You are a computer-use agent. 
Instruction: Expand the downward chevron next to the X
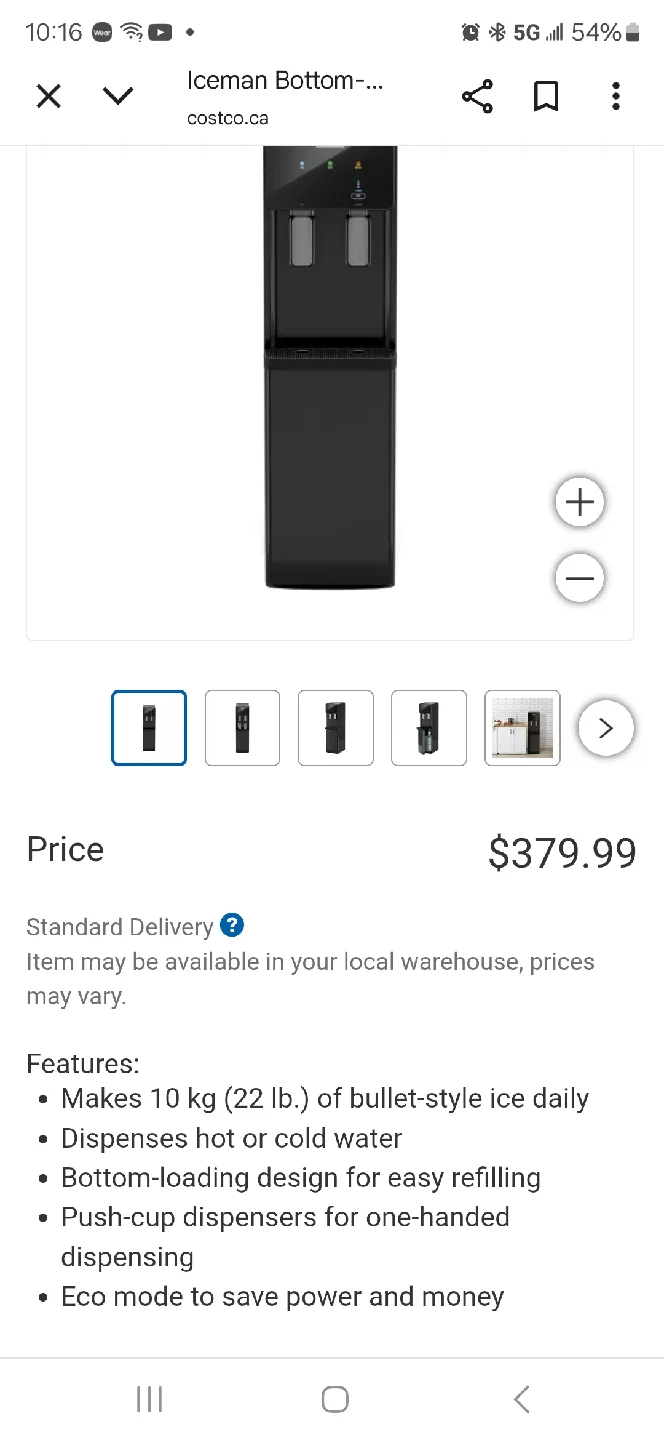click(118, 97)
